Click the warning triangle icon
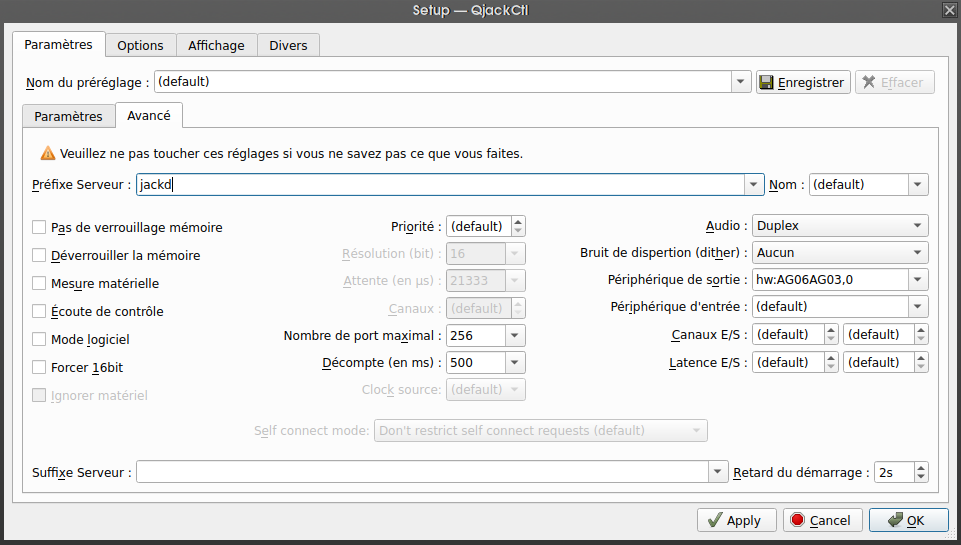This screenshot has height=545, width=961. point(47,154)
